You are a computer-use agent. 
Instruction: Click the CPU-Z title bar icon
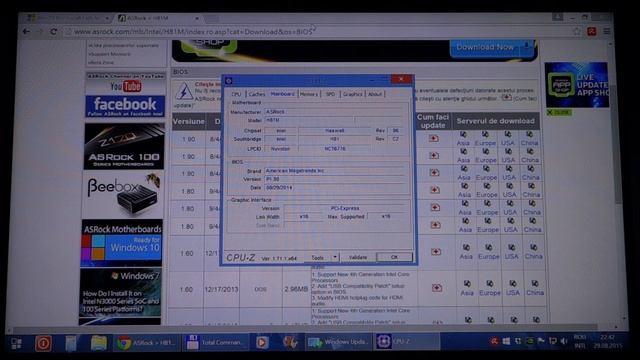[x=229, y=81]
